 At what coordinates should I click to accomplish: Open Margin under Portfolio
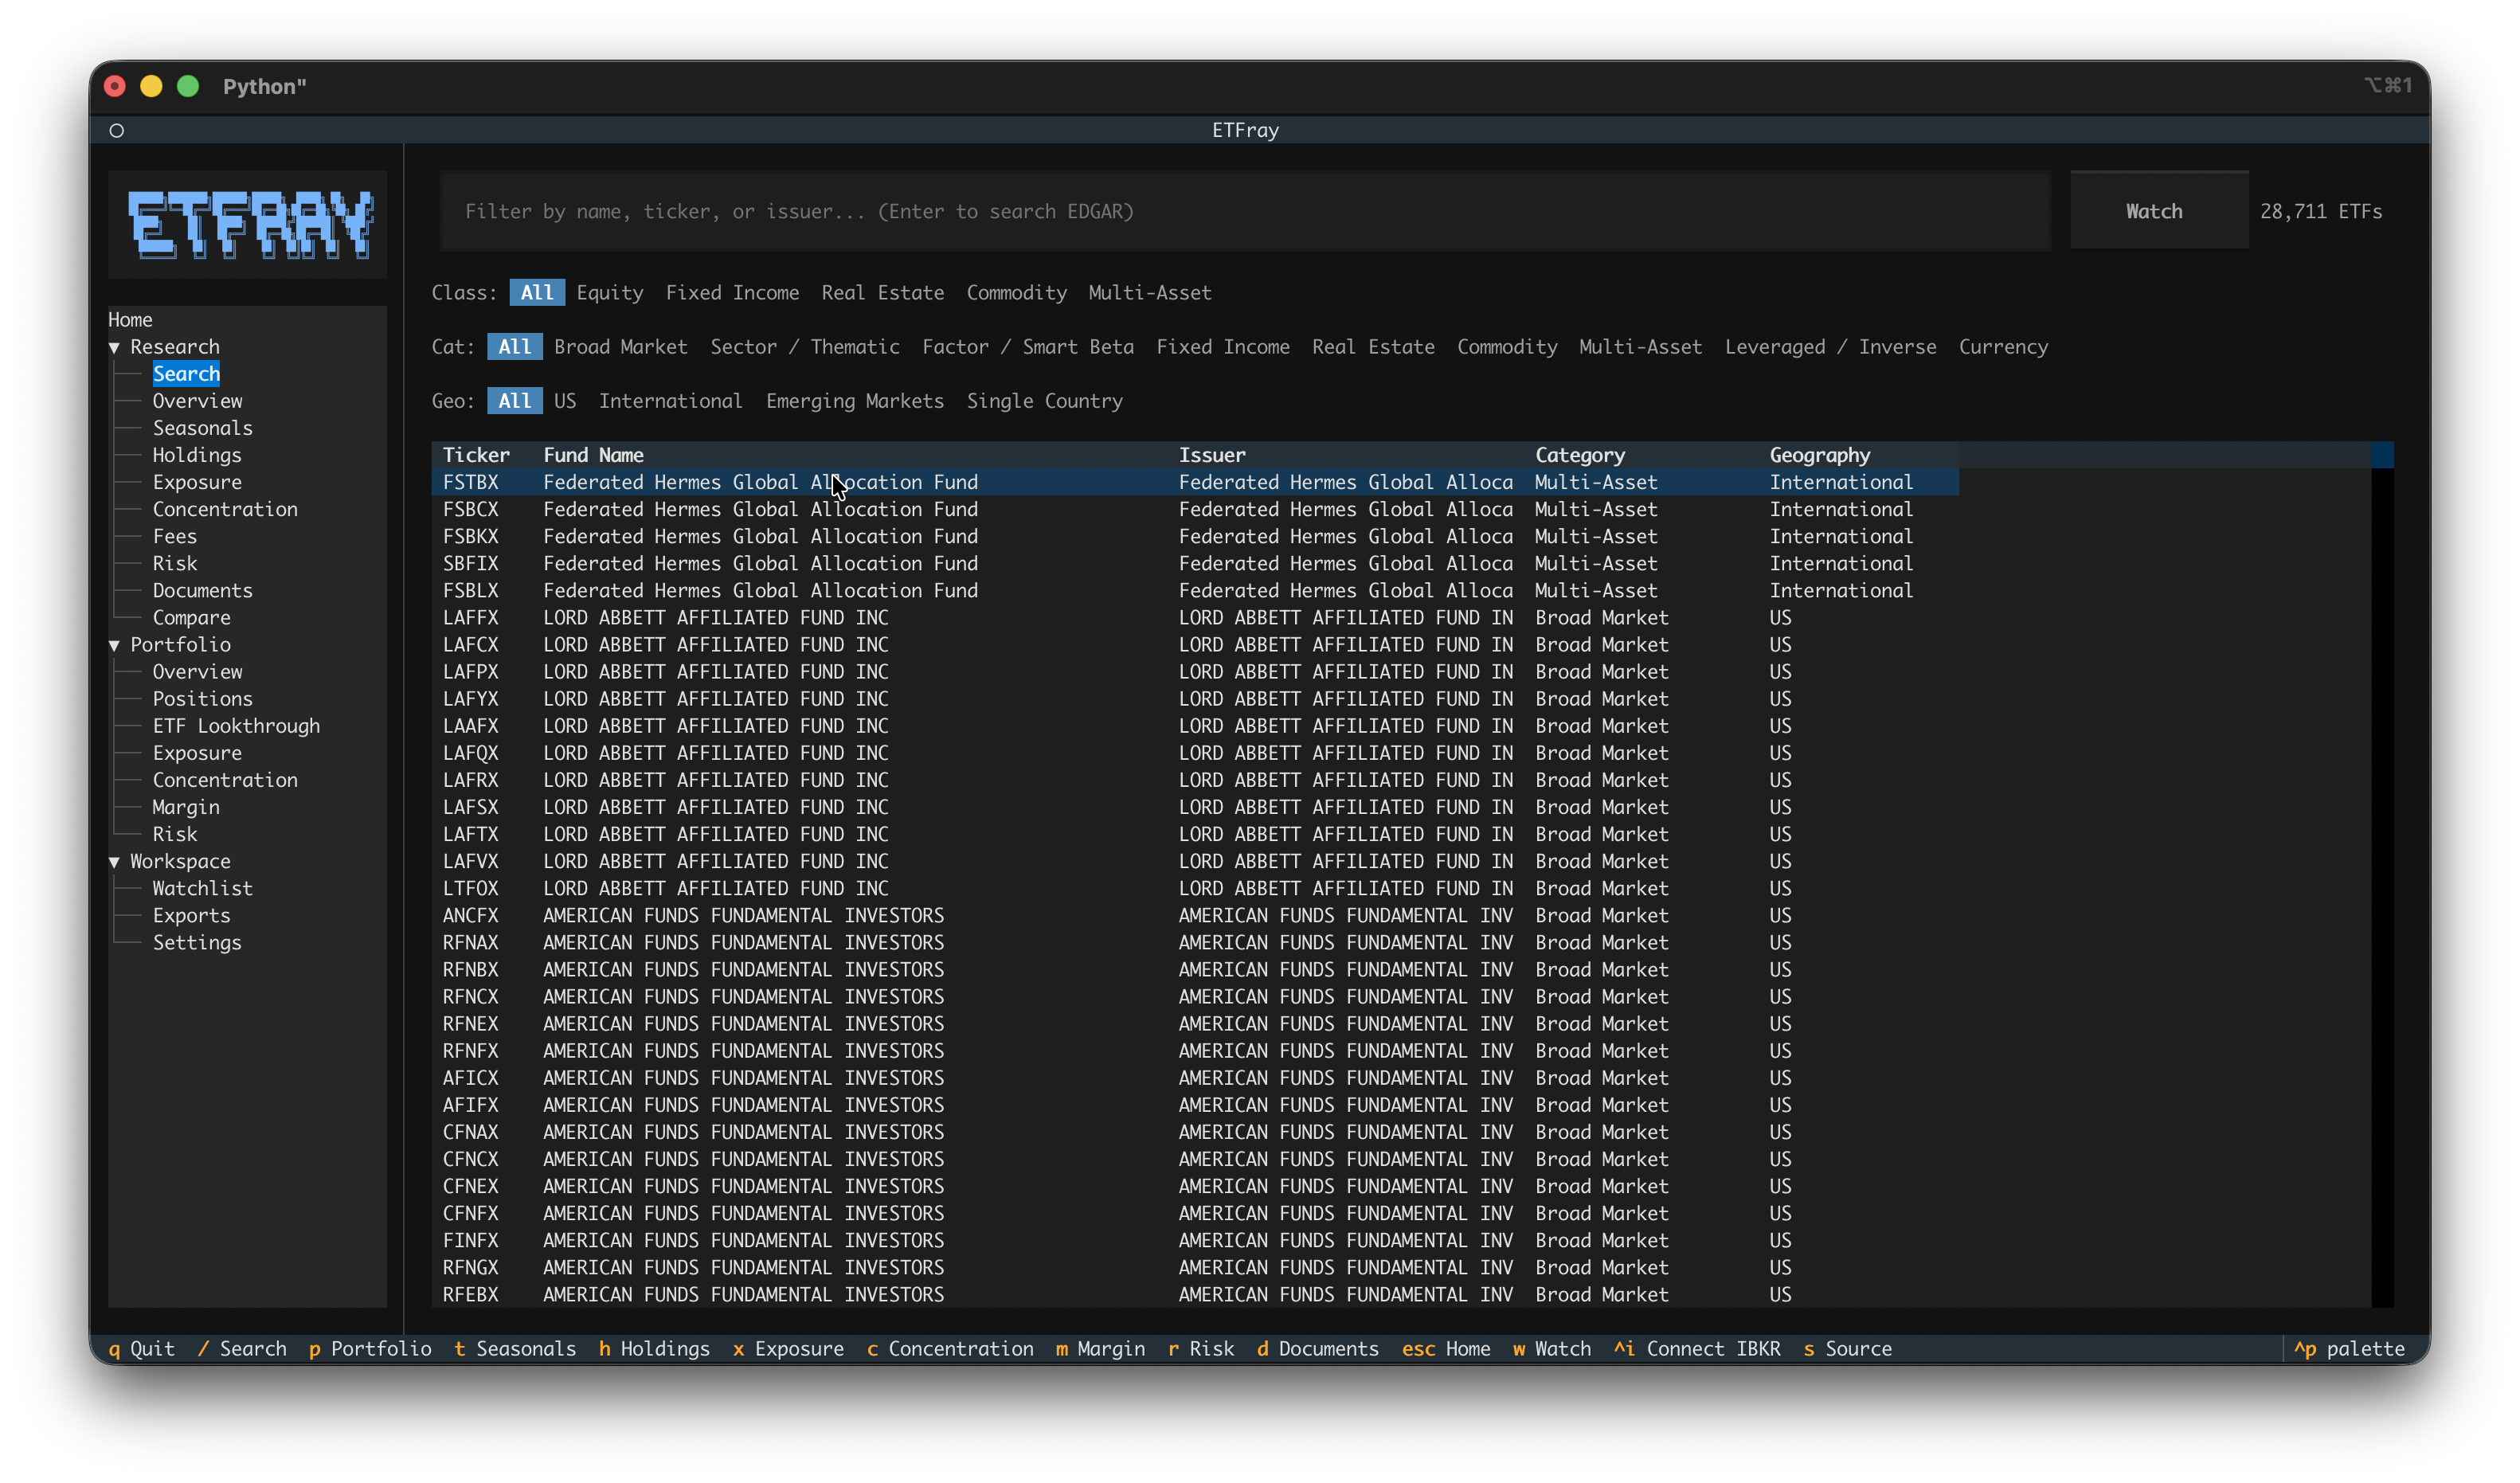186,807
